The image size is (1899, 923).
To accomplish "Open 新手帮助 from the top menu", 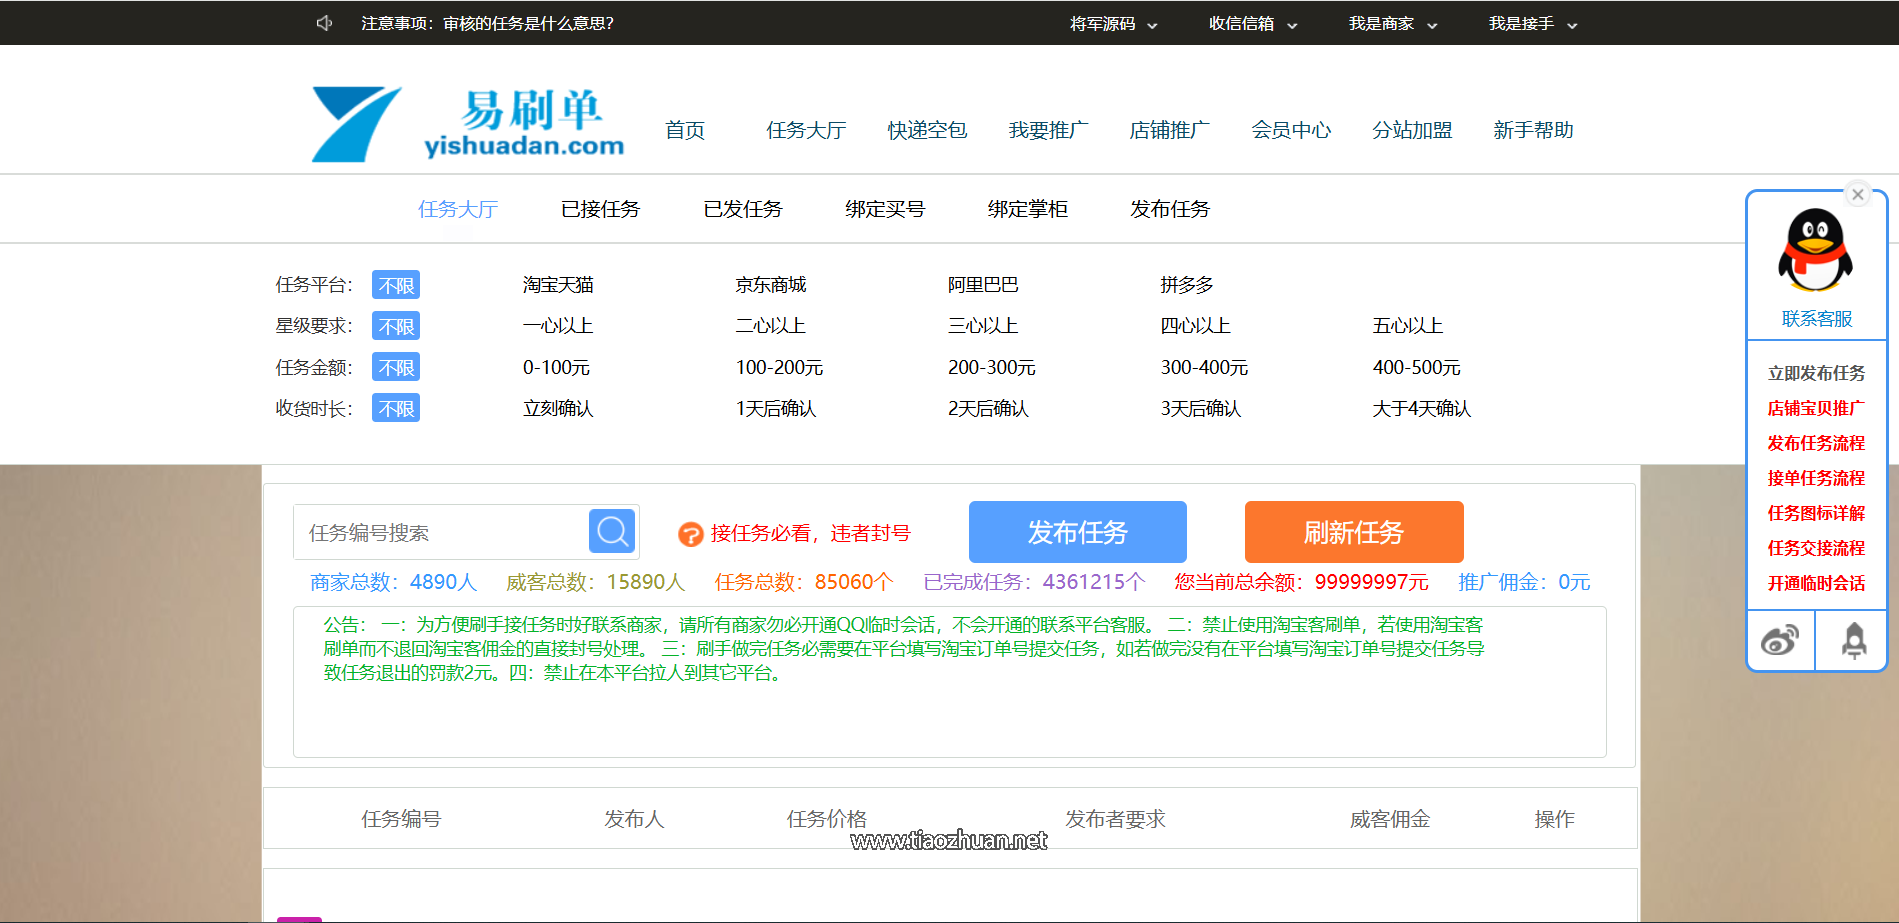I will pos(1533,130).
